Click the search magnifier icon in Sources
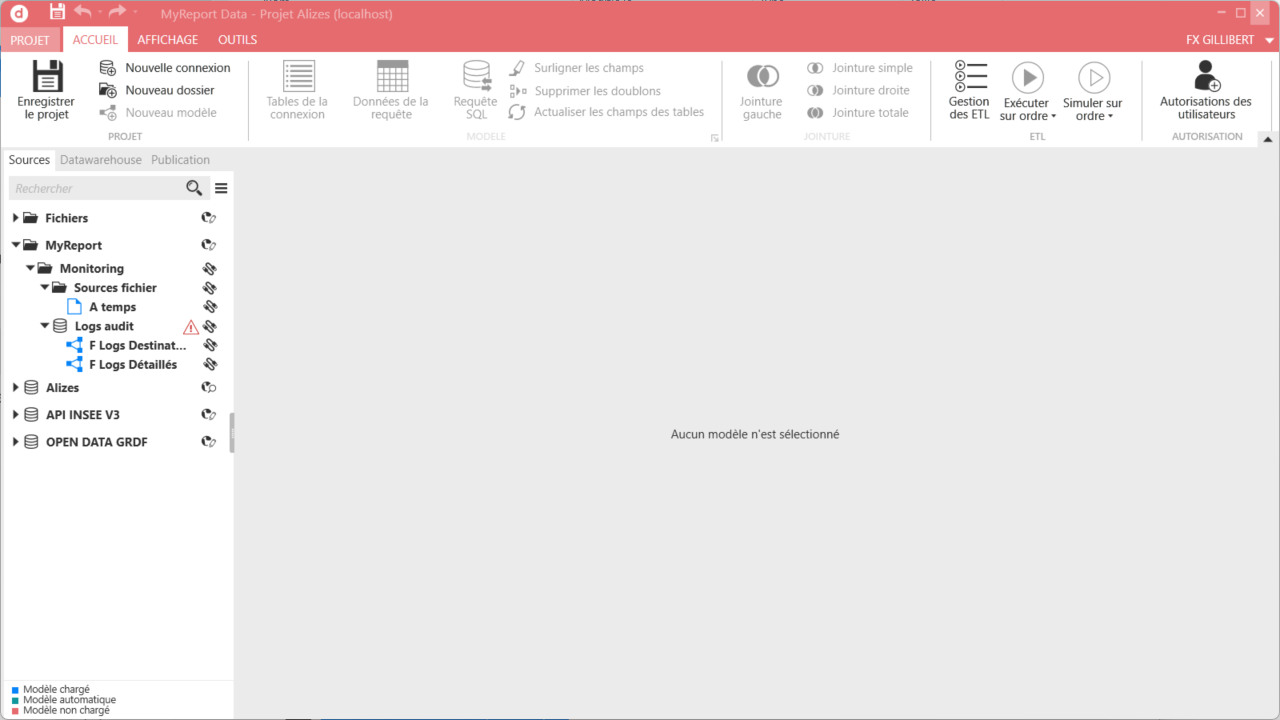1280x720 pixels. coord(194,188)
